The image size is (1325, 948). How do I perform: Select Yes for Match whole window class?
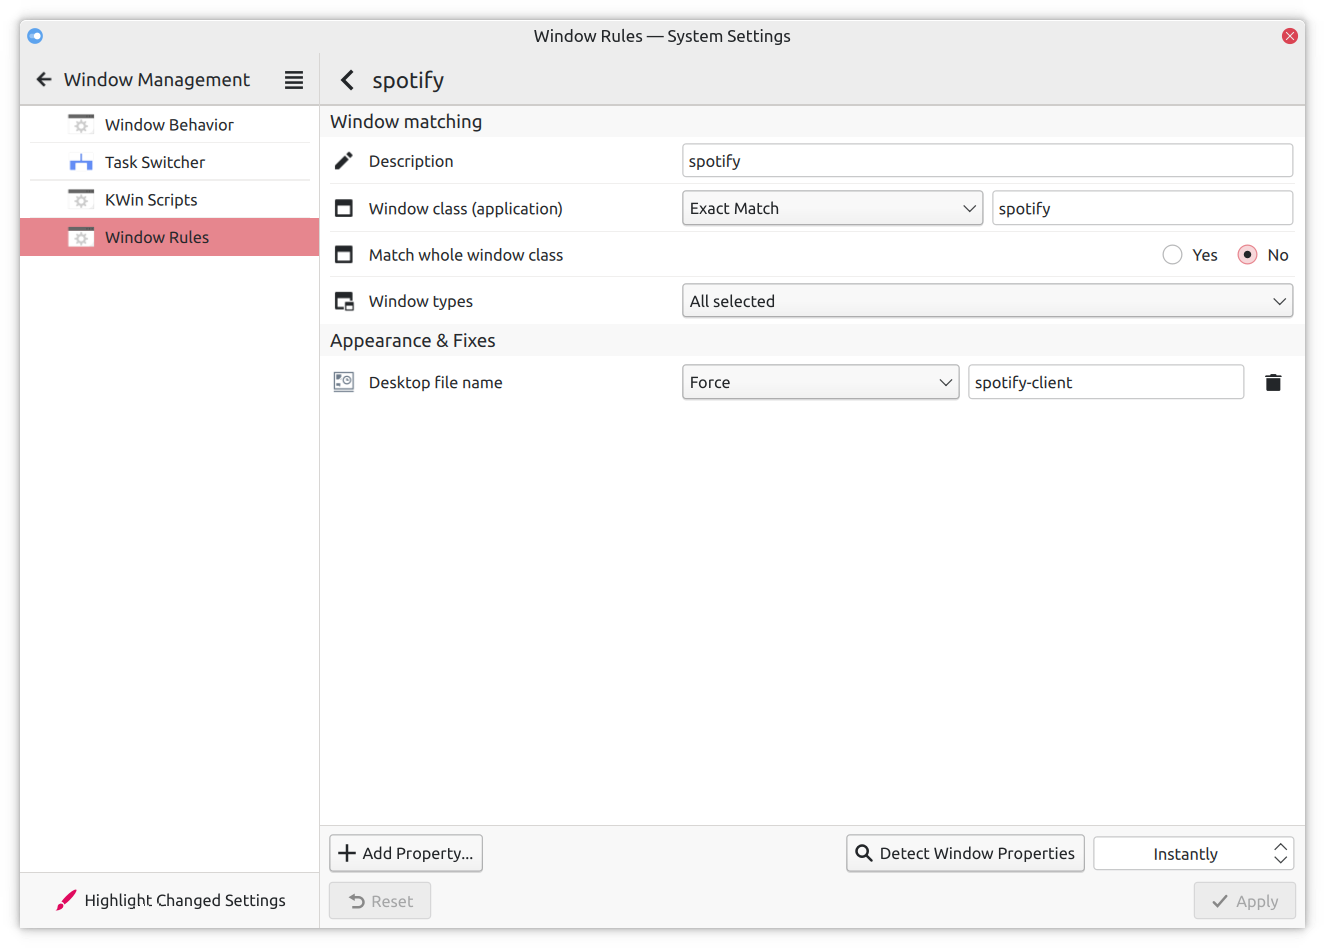1173,255
